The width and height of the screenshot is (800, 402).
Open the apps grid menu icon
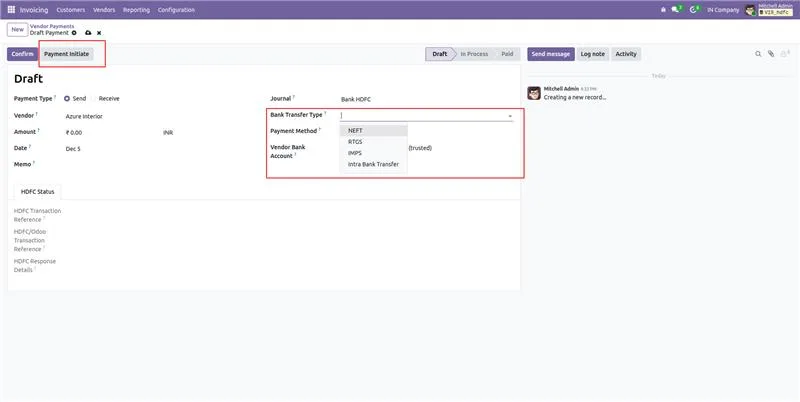click(x=11, y=10)
